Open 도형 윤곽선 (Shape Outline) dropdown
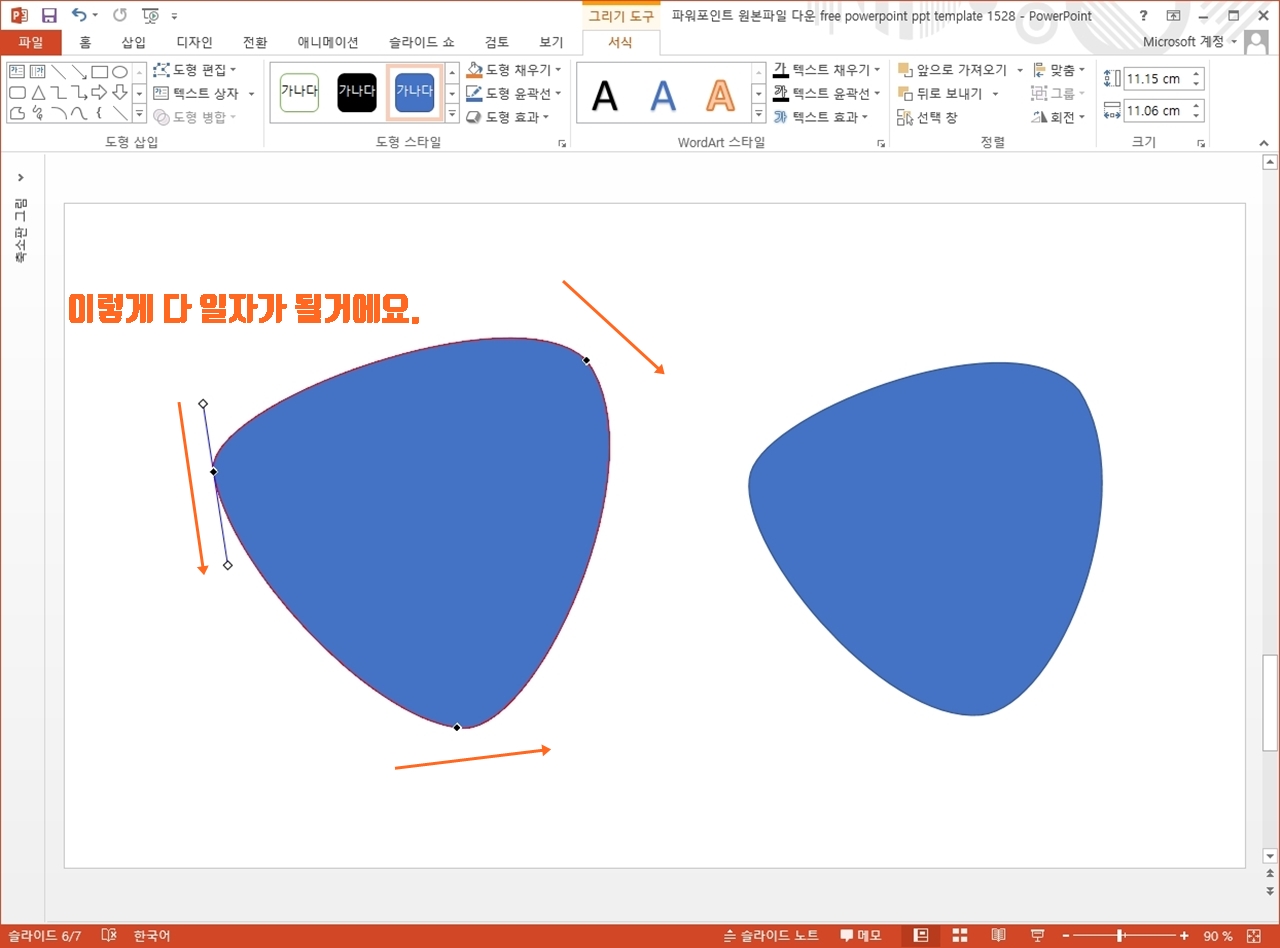1280x948 pixels. click(514, 93)
